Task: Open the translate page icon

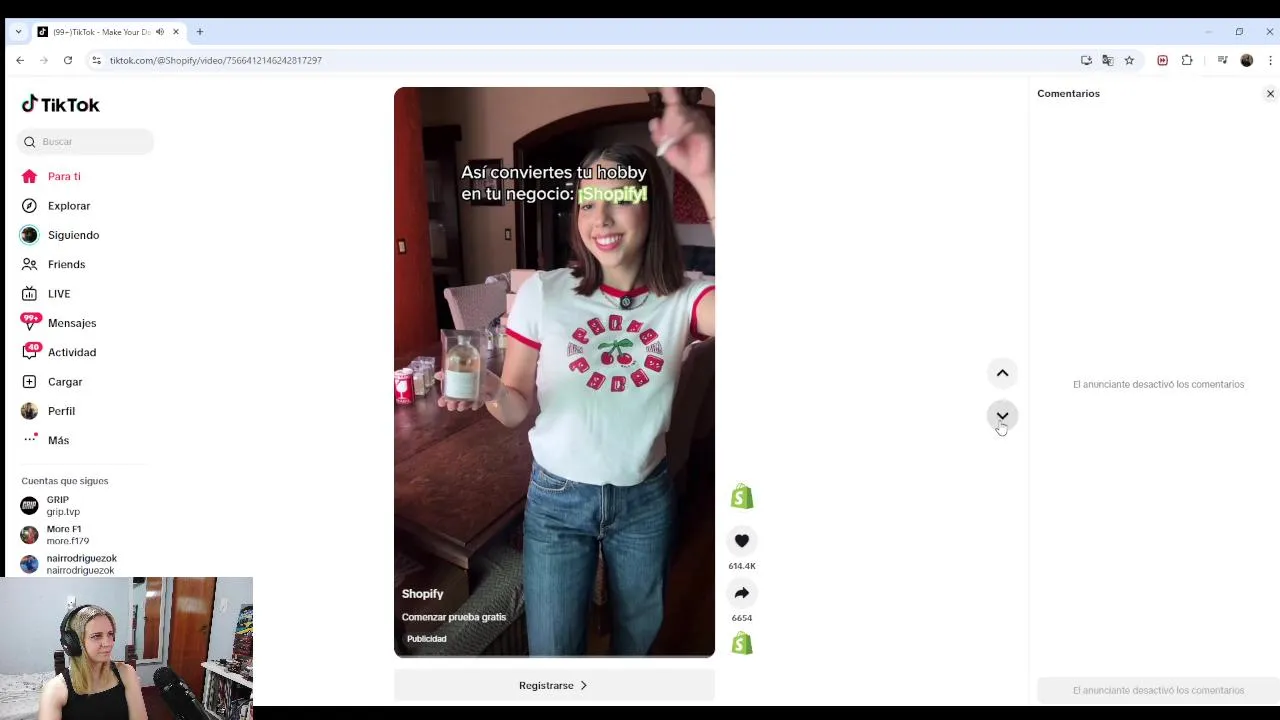Action: [1108, 60]
